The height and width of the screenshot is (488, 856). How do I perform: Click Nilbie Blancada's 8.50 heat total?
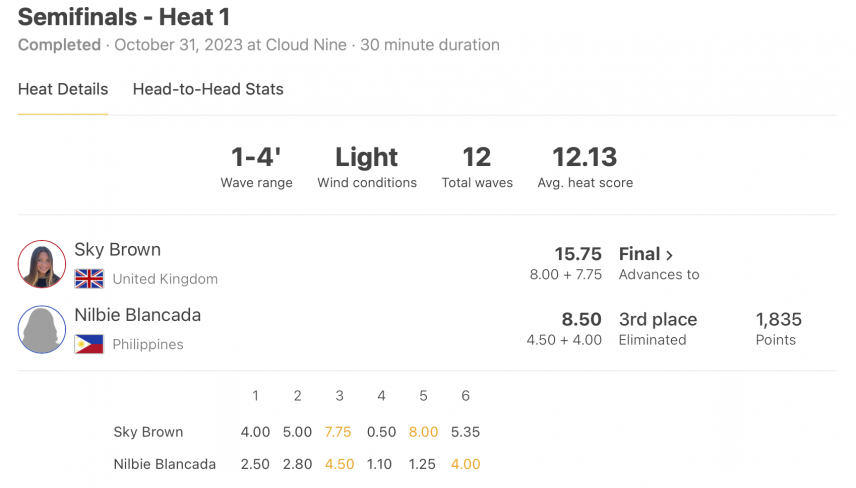click(581, 319)
